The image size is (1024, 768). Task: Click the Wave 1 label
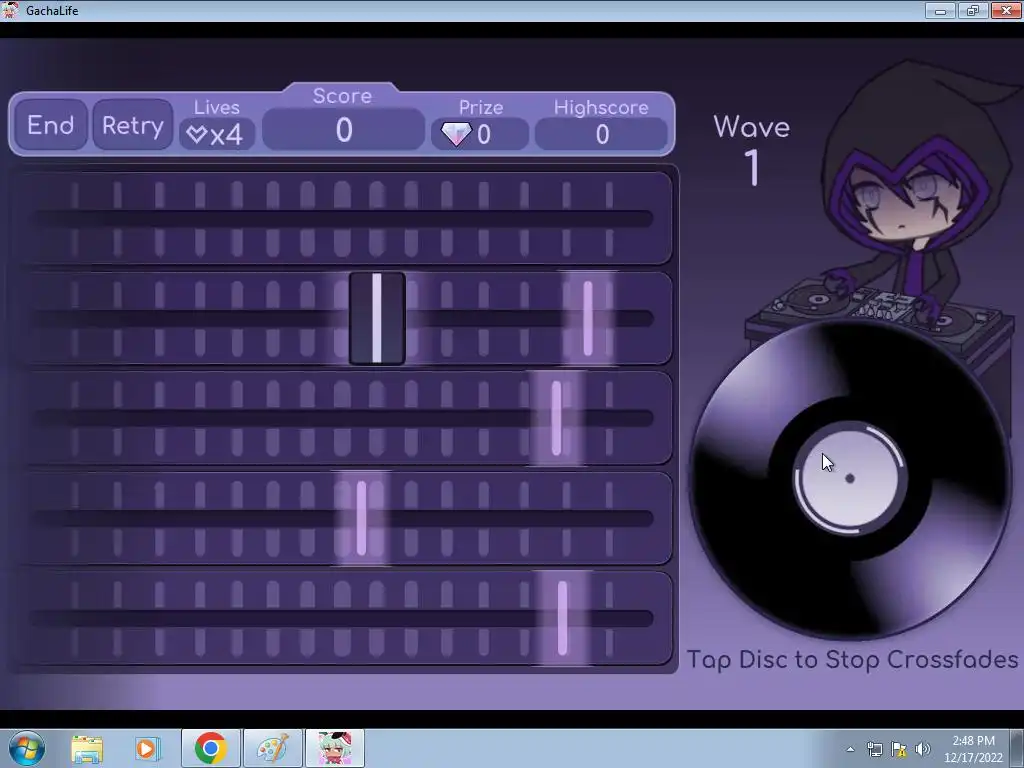point(752,149)
